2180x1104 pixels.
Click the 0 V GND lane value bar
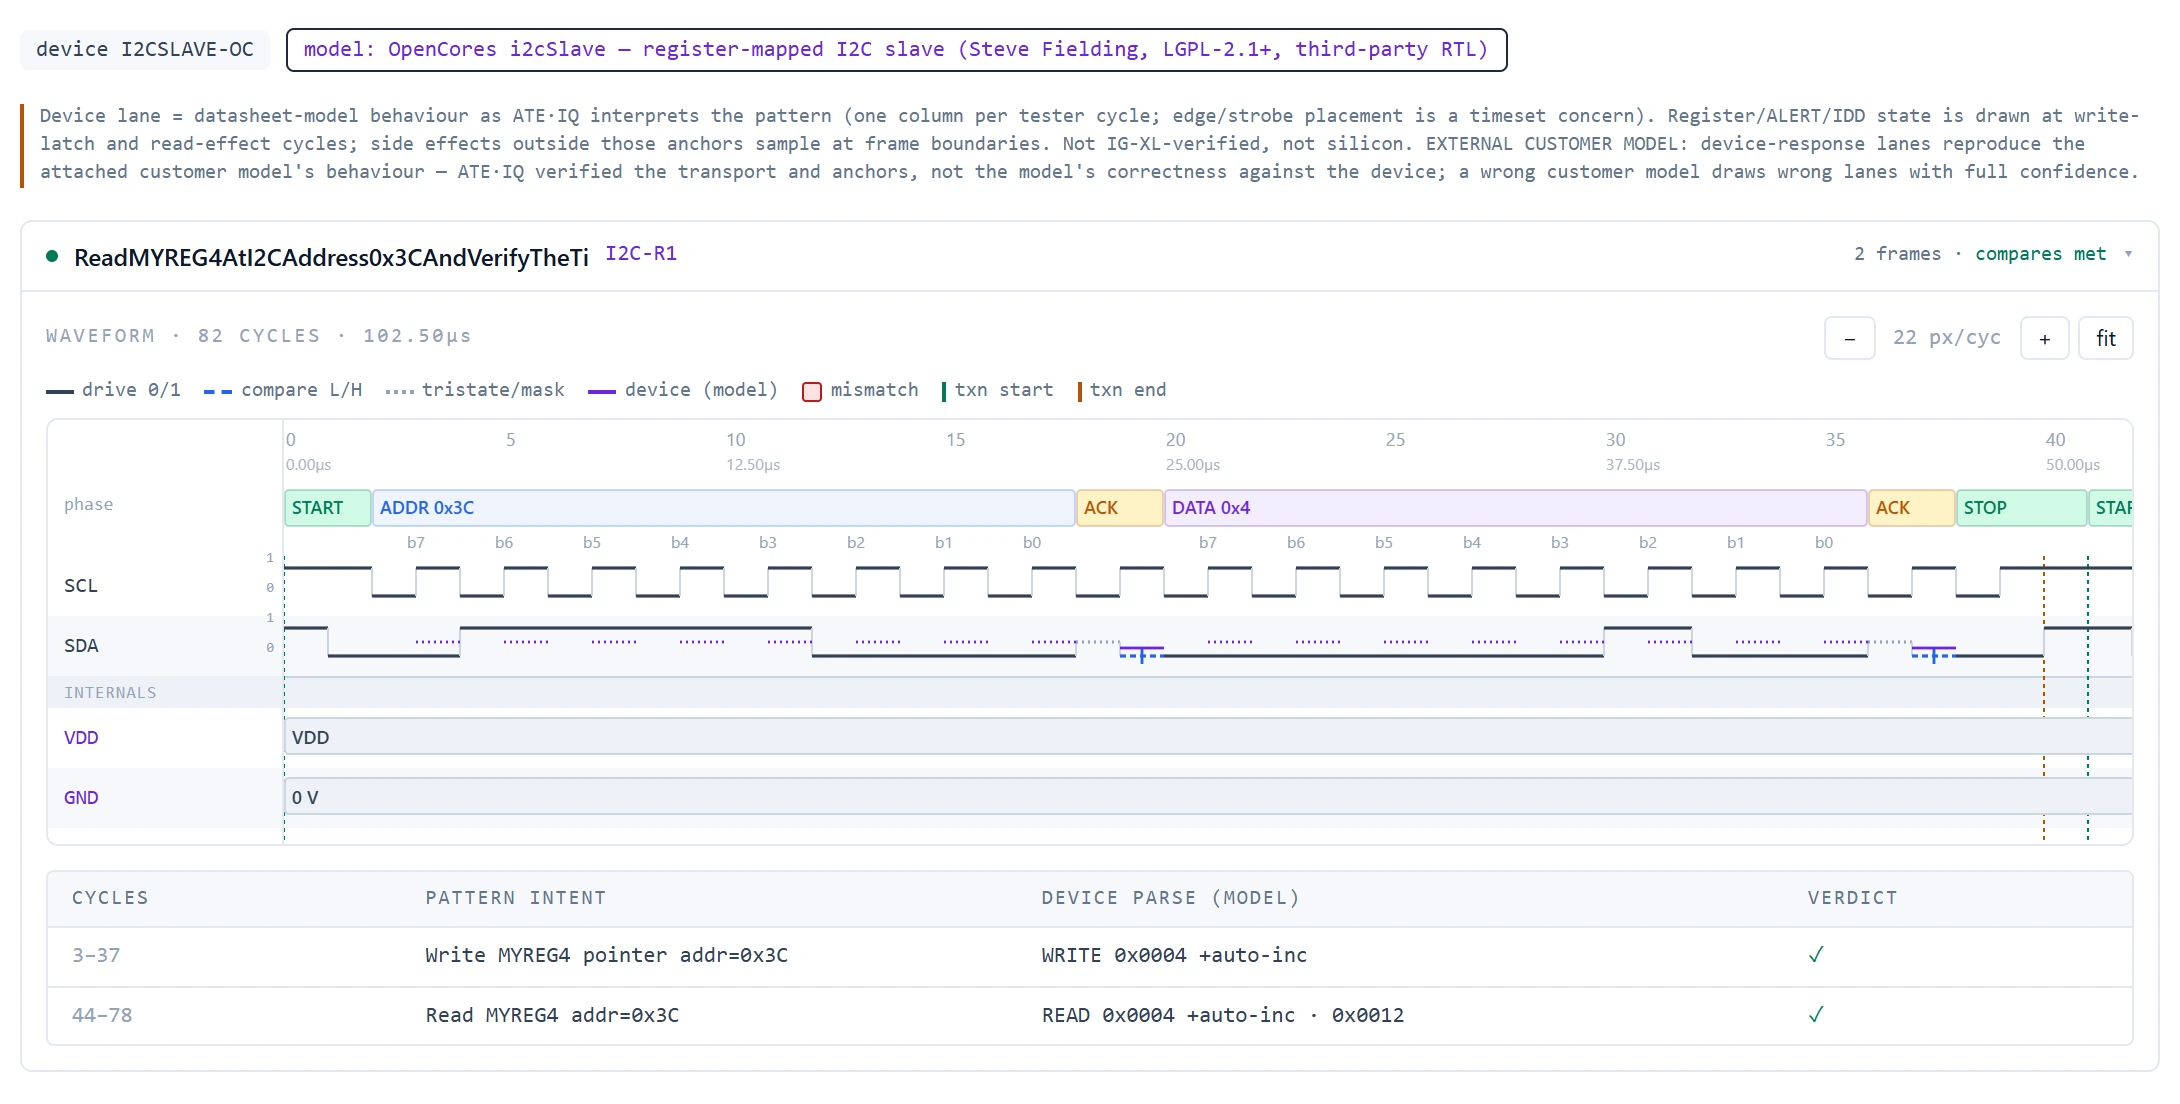tap(1208, 797)
